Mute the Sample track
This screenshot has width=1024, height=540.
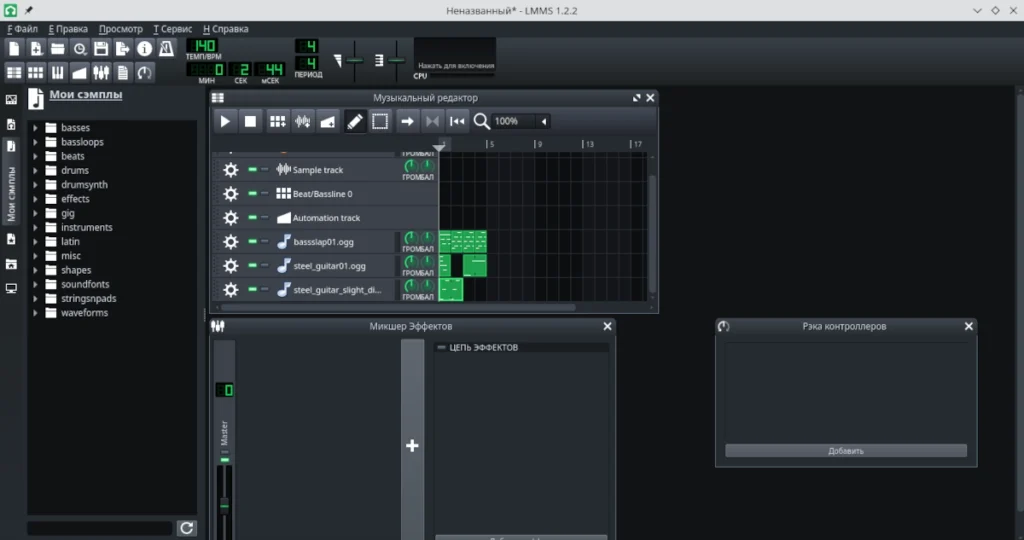coord(252,170)
